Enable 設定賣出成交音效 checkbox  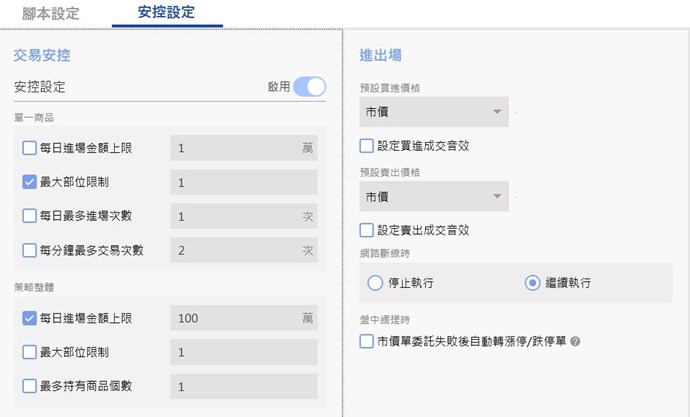pos(367,229)
